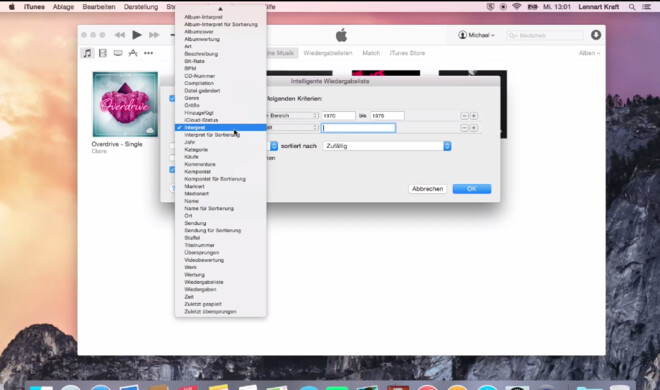Screen dimensions: 660x390
Task: Click the Lennart Kraft user name
Action: click(x=599, y=7)
